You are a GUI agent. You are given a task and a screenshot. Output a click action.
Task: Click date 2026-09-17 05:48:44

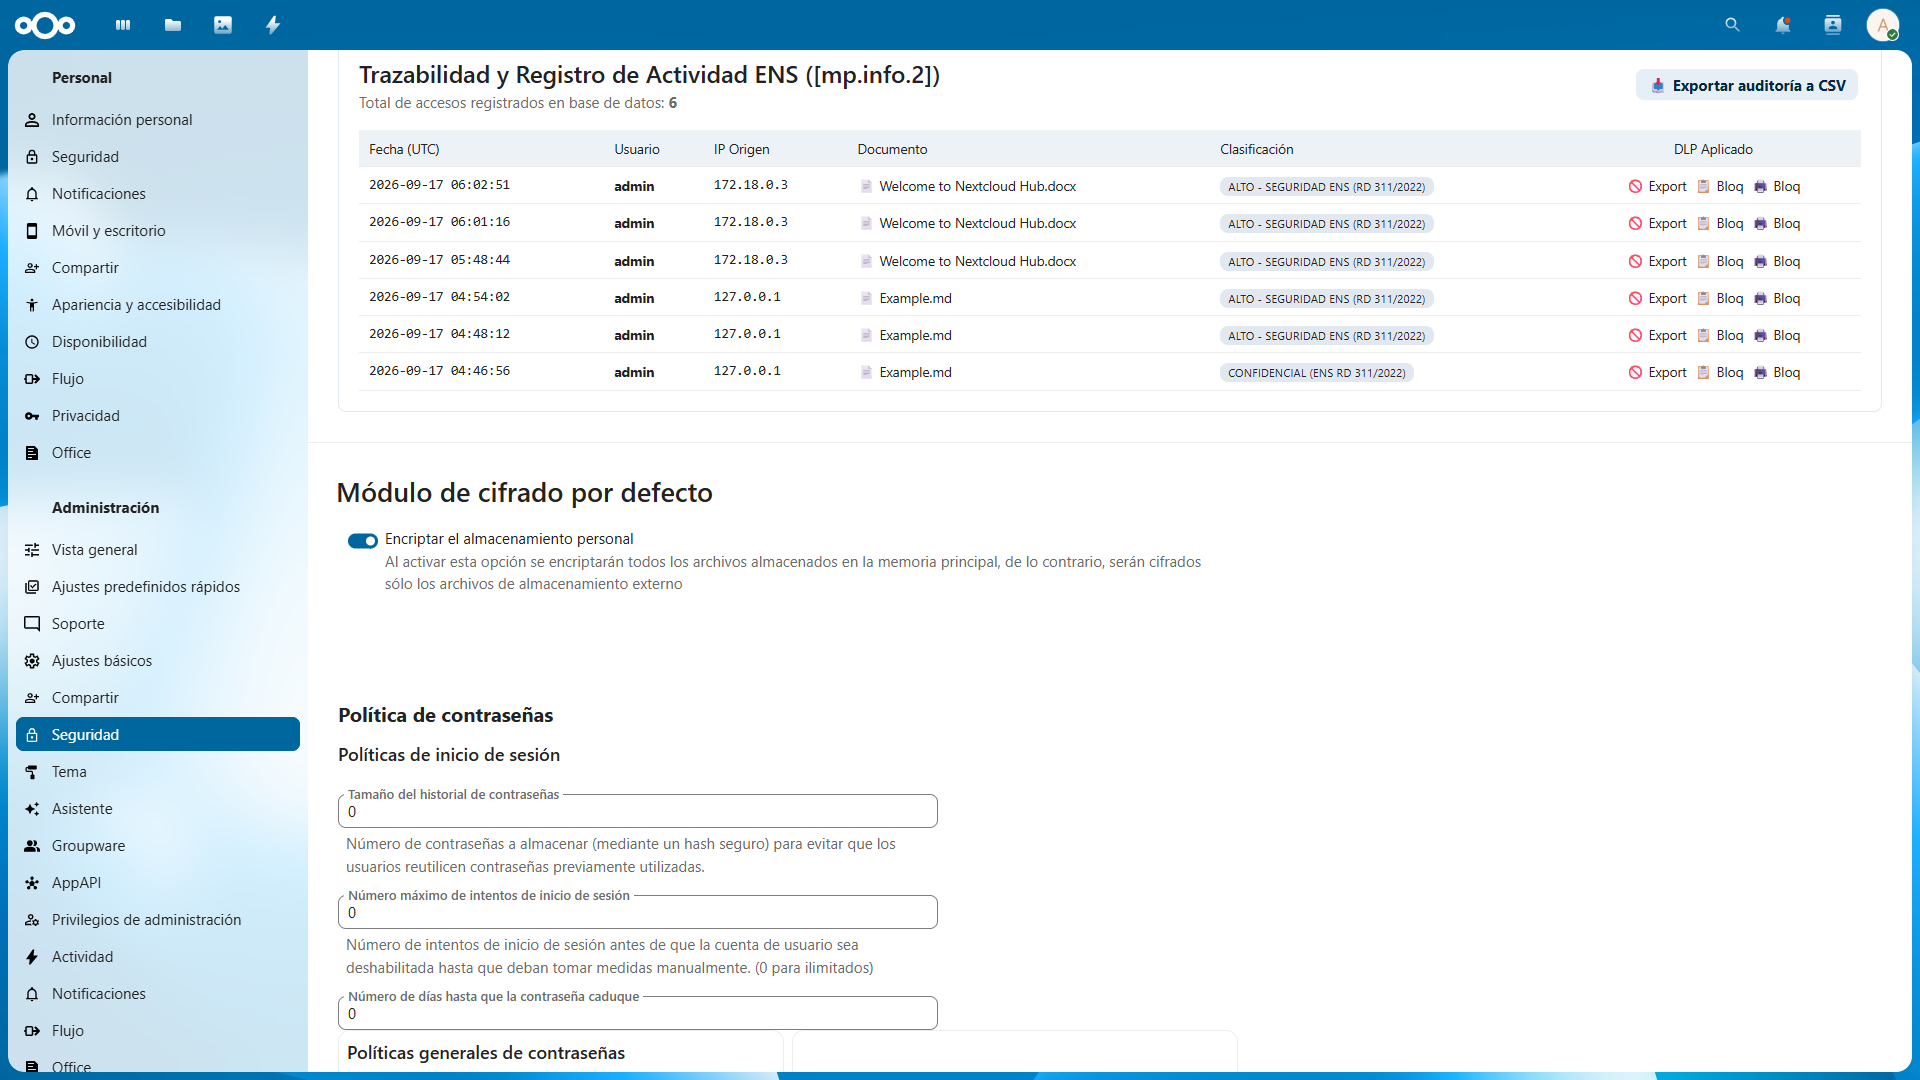point(439,260)
